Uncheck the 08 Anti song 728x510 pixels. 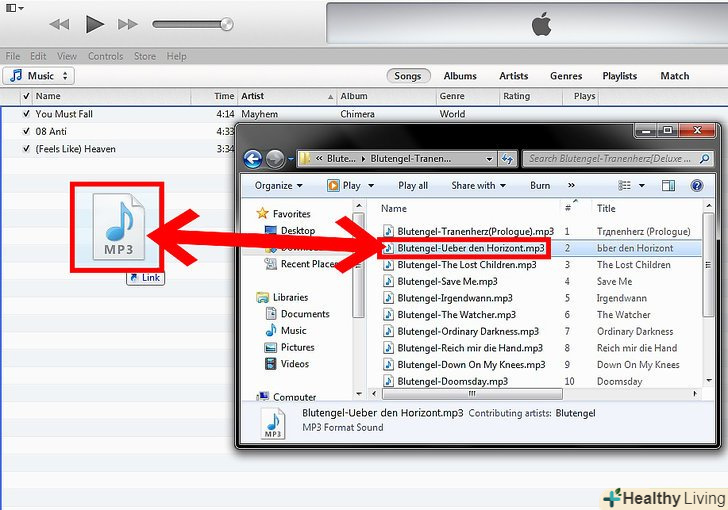(x=26, y=131)
